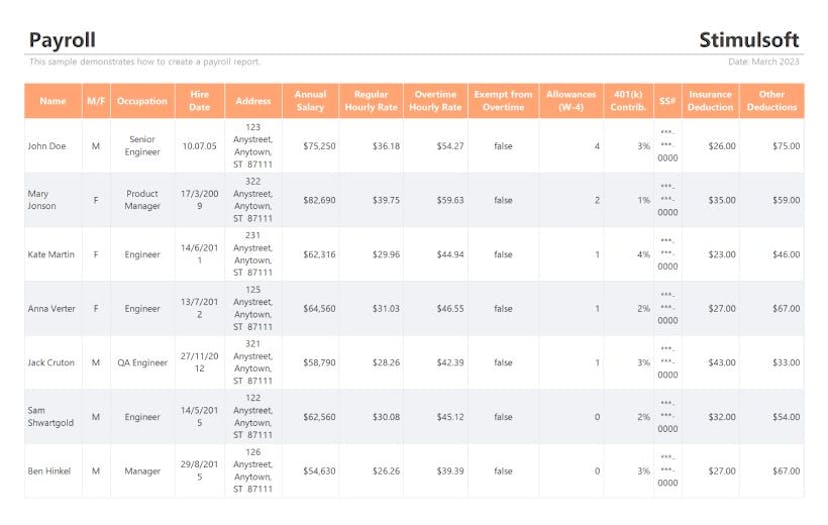The width and height of the screenshot is (828, 525).
Task: Click the Overtime Hourly Rate header
Action: click(436, 101)
